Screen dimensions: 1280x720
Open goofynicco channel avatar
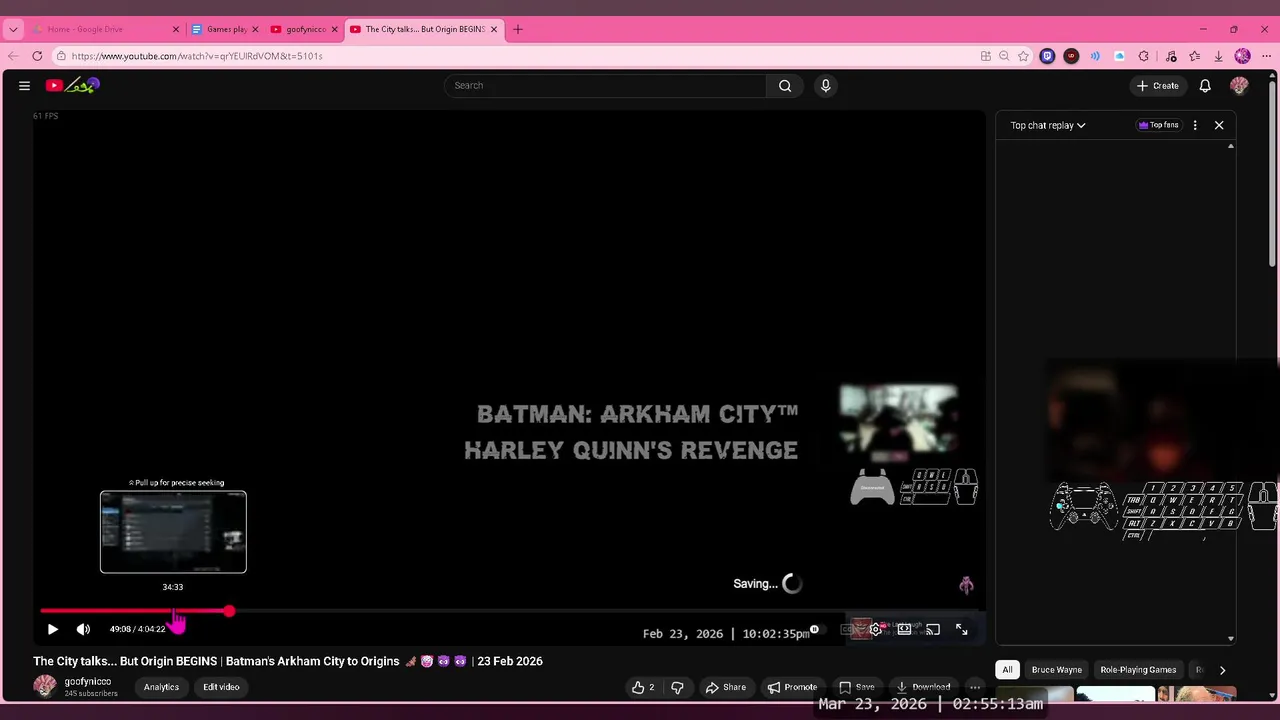(45, 686)
